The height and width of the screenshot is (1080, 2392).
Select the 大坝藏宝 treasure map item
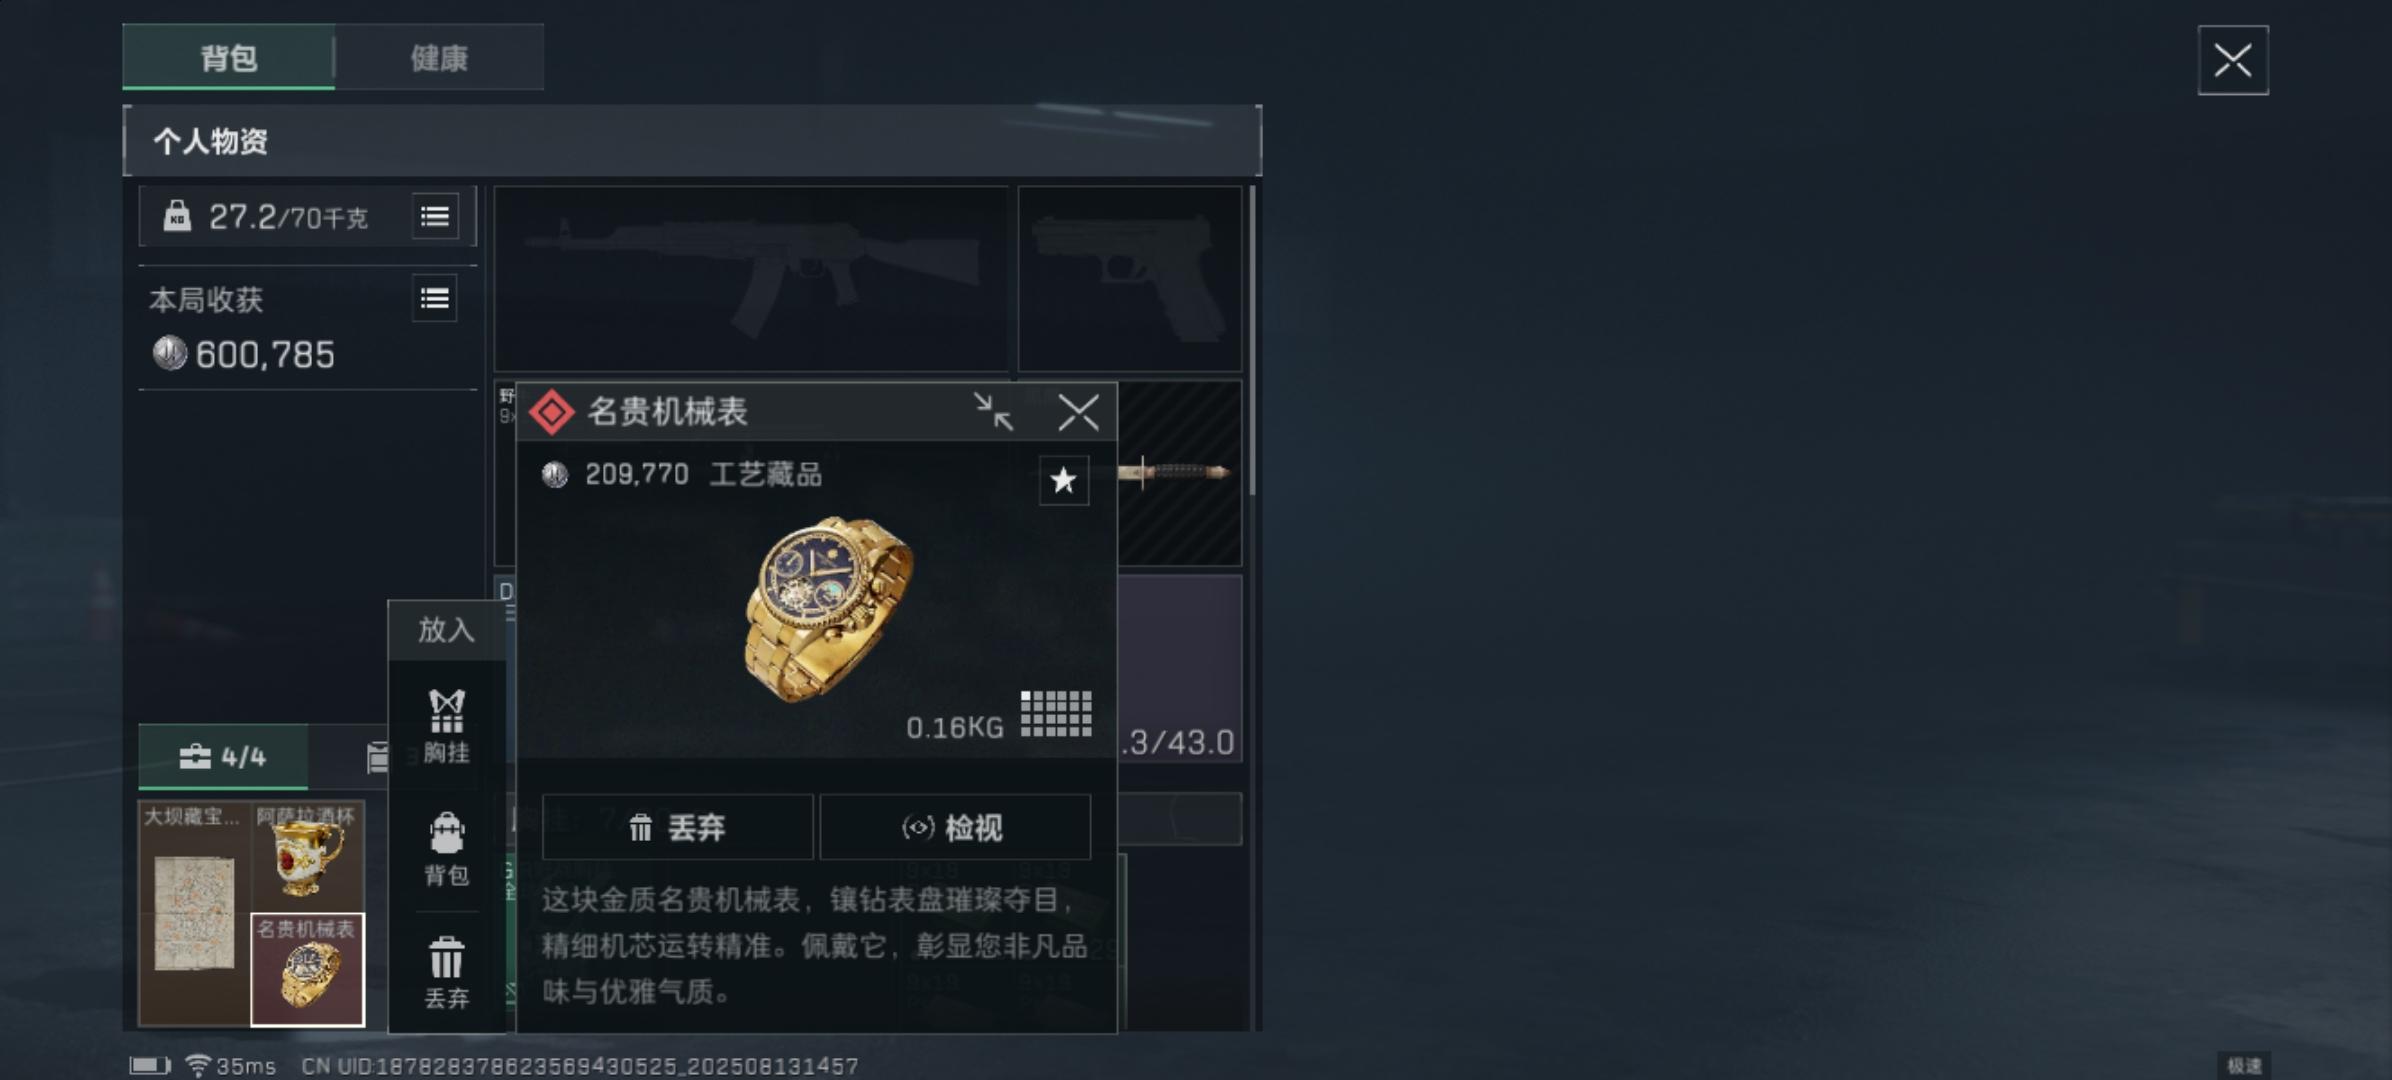(x=194, y=913)
